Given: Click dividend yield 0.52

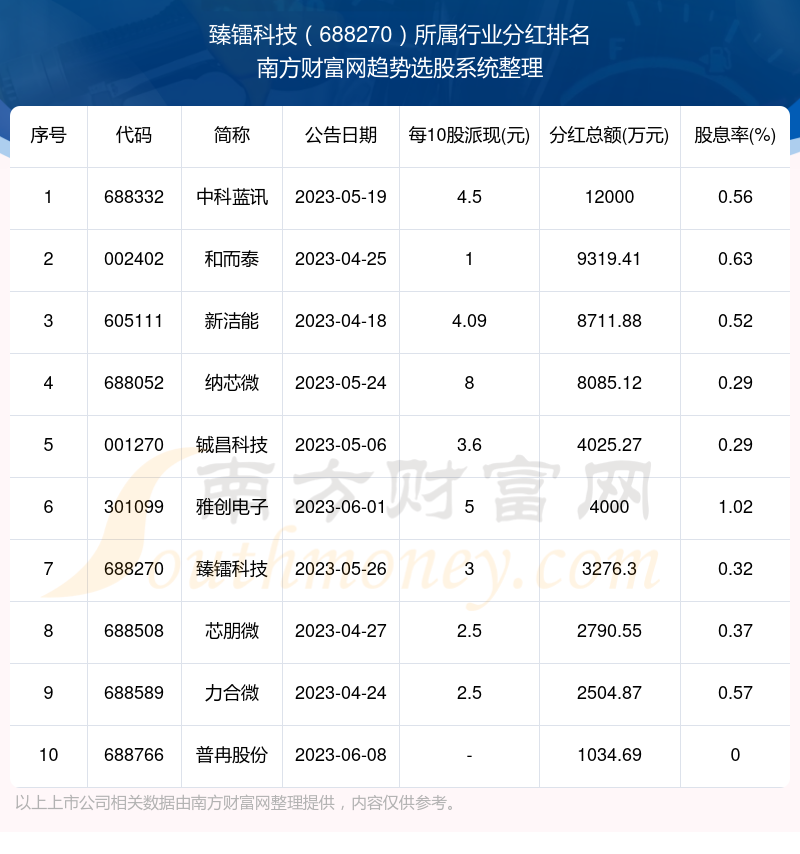Looking at the screenshot, I should [735, 321].
